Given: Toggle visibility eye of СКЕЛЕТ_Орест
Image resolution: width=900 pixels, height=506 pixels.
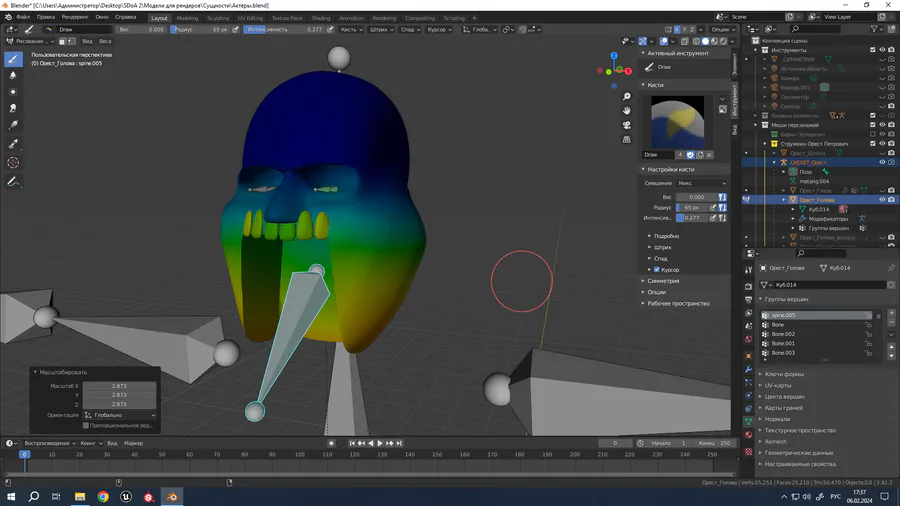Looking at the screenshot, I should click(x=882, y=162).
